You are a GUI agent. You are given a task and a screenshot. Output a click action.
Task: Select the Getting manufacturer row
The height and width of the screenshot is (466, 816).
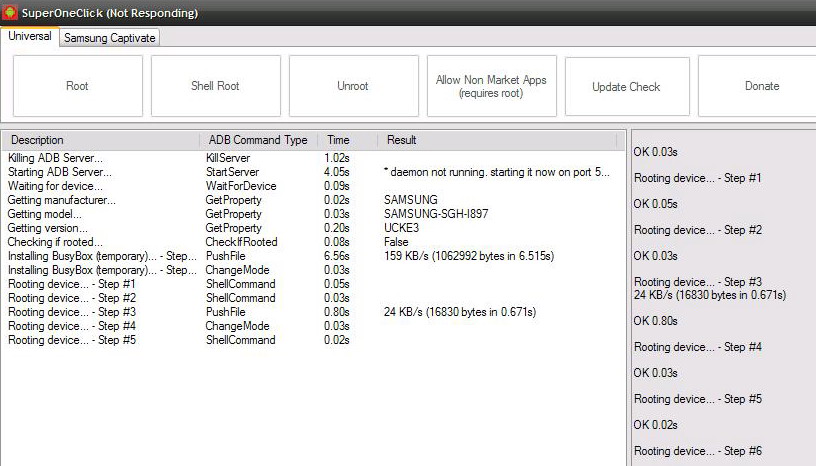(312, 200)
